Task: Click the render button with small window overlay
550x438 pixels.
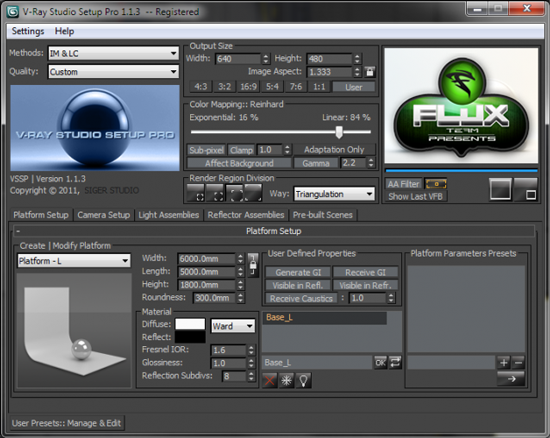Action: point(525,189)
